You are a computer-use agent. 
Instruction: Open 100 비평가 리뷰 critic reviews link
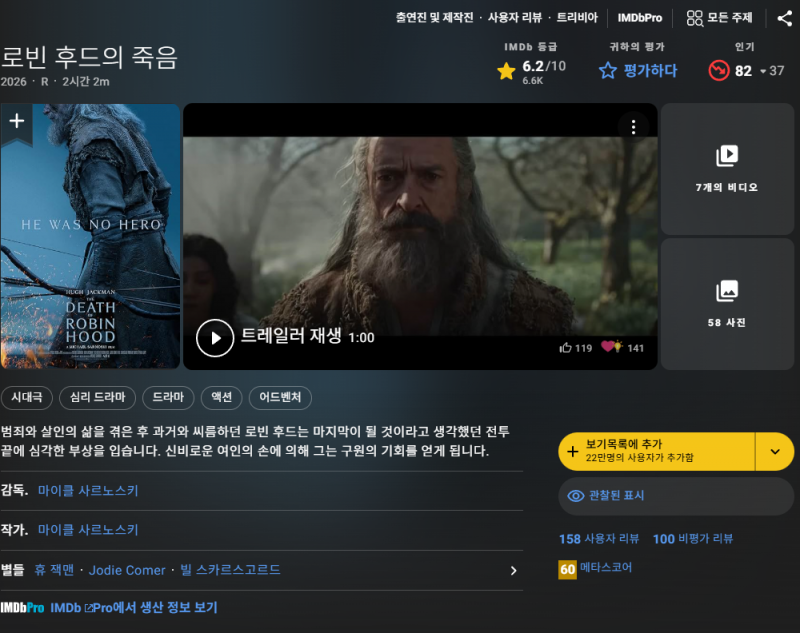(693, 539)
